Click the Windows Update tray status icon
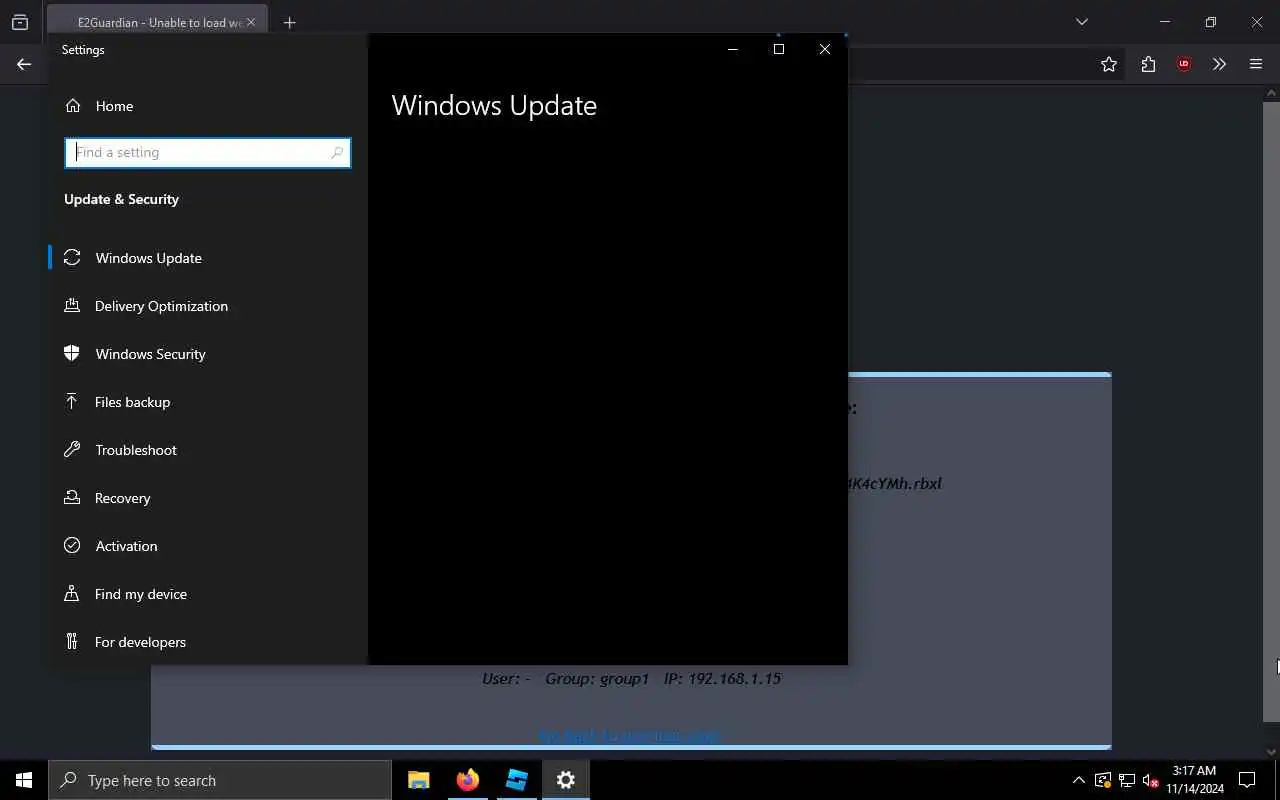Viewport: 1280px width, 800px height. coord(1102,780)
